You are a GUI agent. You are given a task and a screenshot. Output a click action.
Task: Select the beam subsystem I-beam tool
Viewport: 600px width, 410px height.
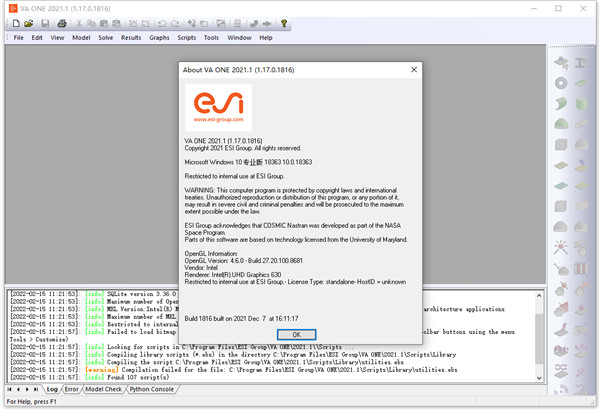point(581,63)
